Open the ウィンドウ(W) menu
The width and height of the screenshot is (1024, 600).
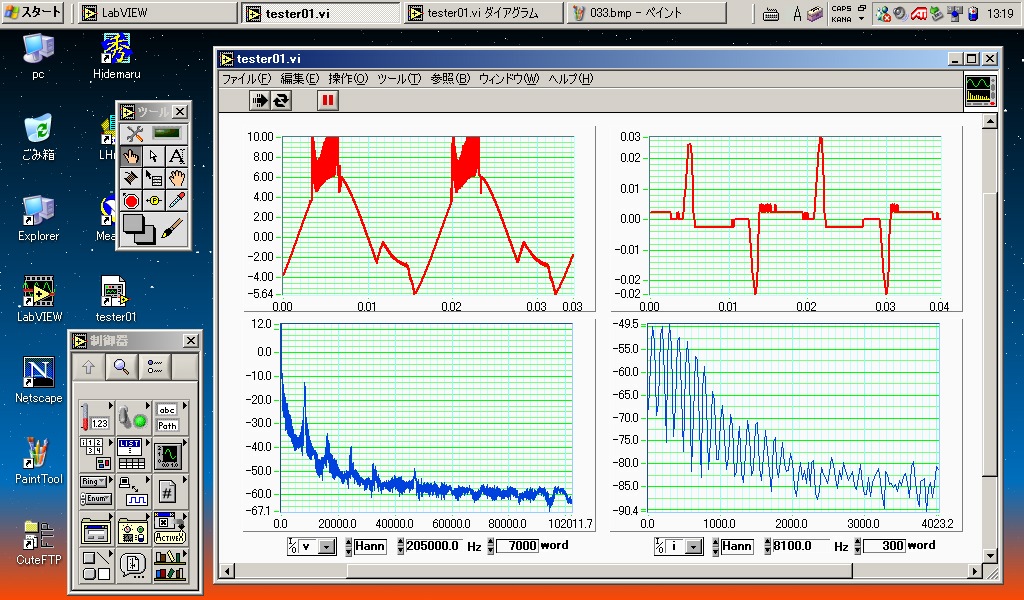pyautogui.click(x=508, y=79)
